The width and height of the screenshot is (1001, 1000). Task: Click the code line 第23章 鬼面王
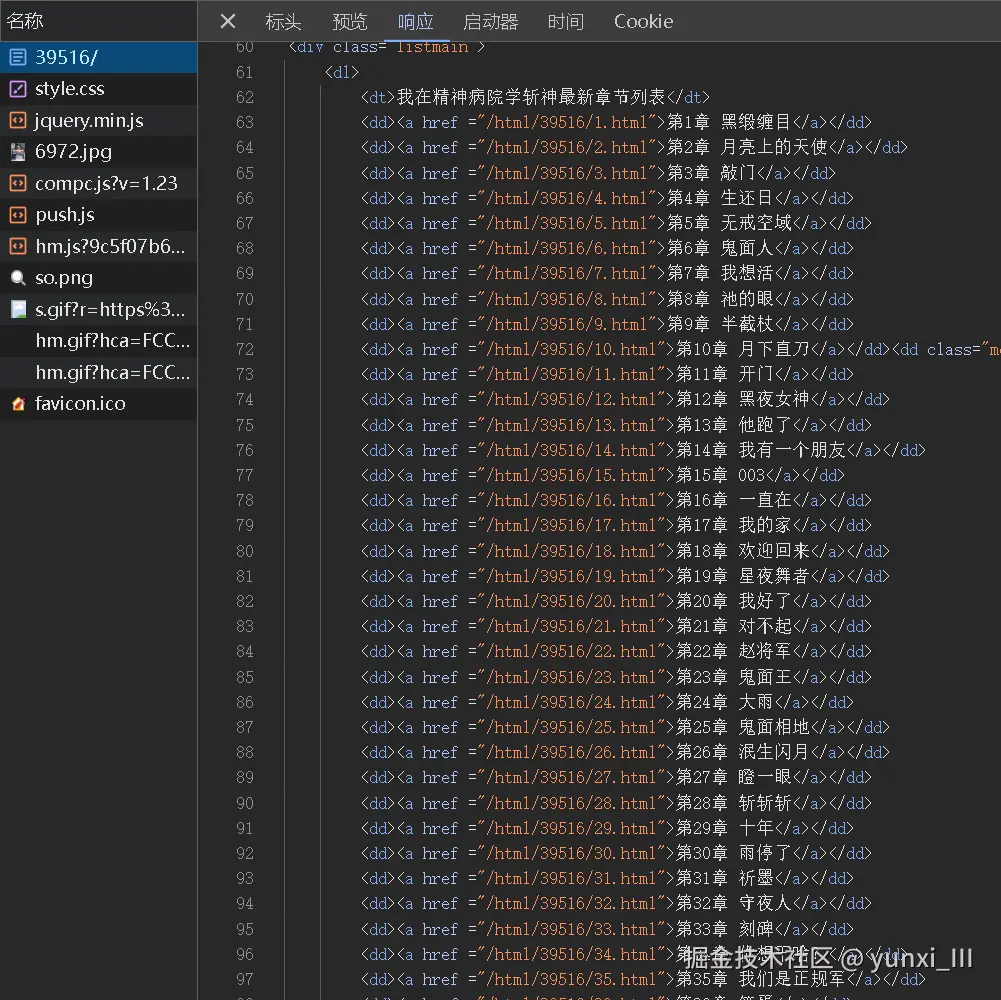616,677
